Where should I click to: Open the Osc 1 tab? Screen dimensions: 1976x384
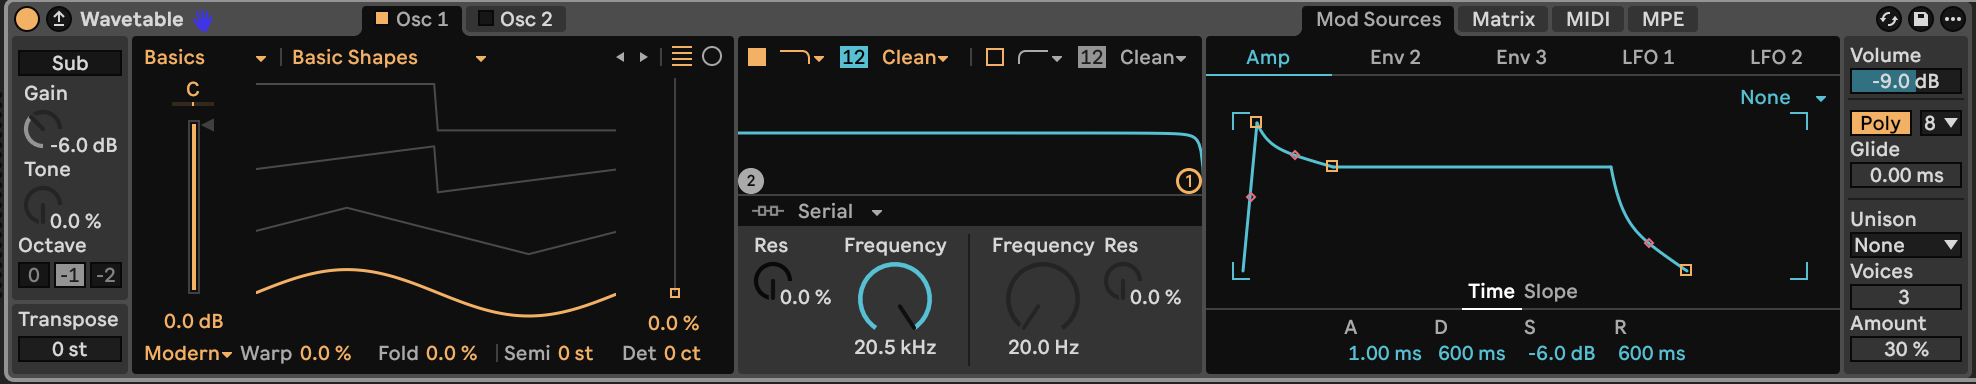click(412, 19)
